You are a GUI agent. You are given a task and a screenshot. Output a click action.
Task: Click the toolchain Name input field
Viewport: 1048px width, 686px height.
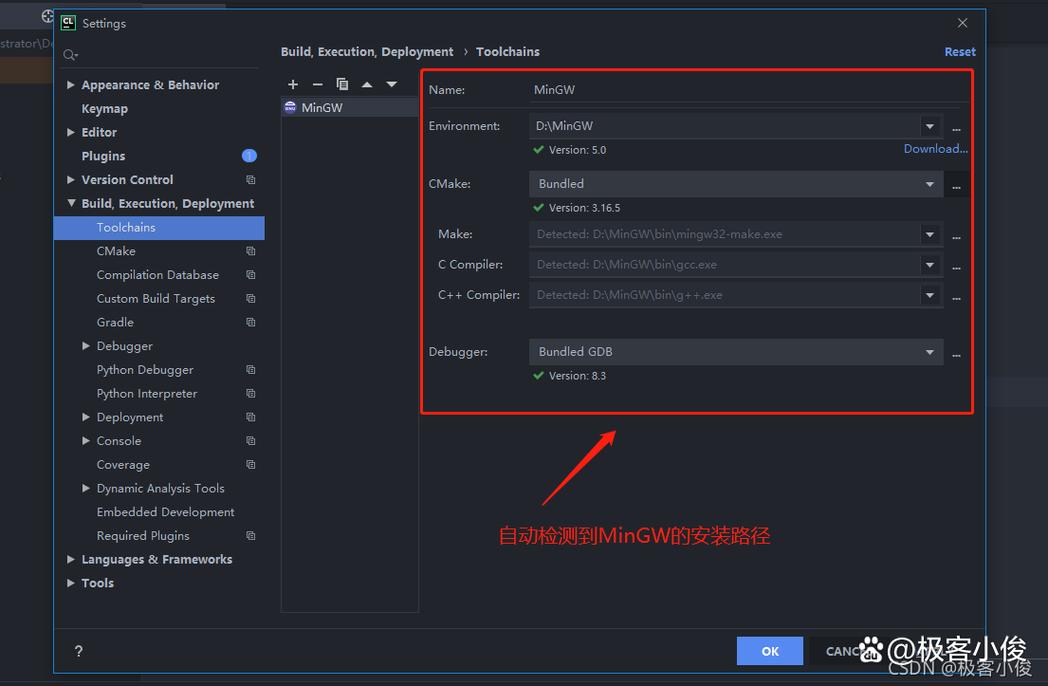pyautogui.click(x=745, y=90)
